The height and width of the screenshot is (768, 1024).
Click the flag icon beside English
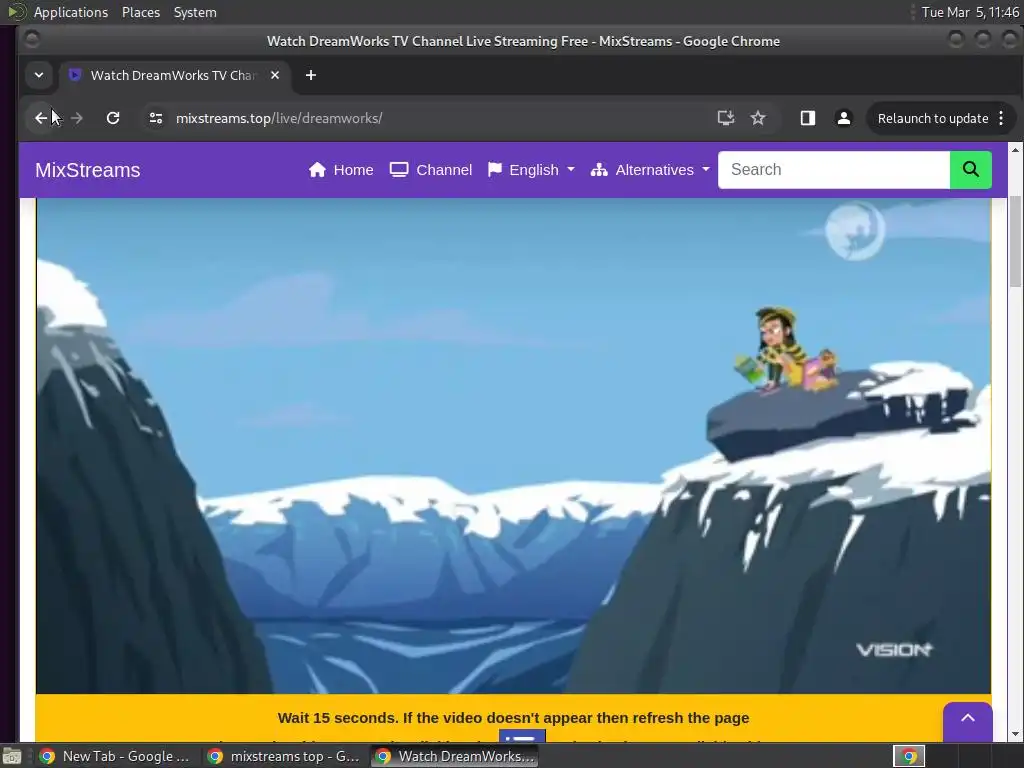[x=494, y=170]
